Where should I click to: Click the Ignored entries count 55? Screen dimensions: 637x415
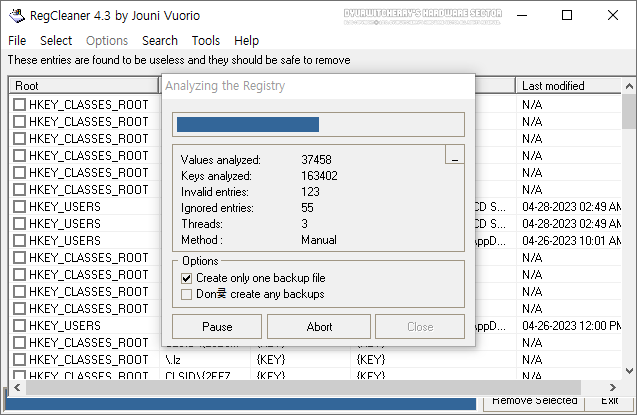[x=307, y=208]
